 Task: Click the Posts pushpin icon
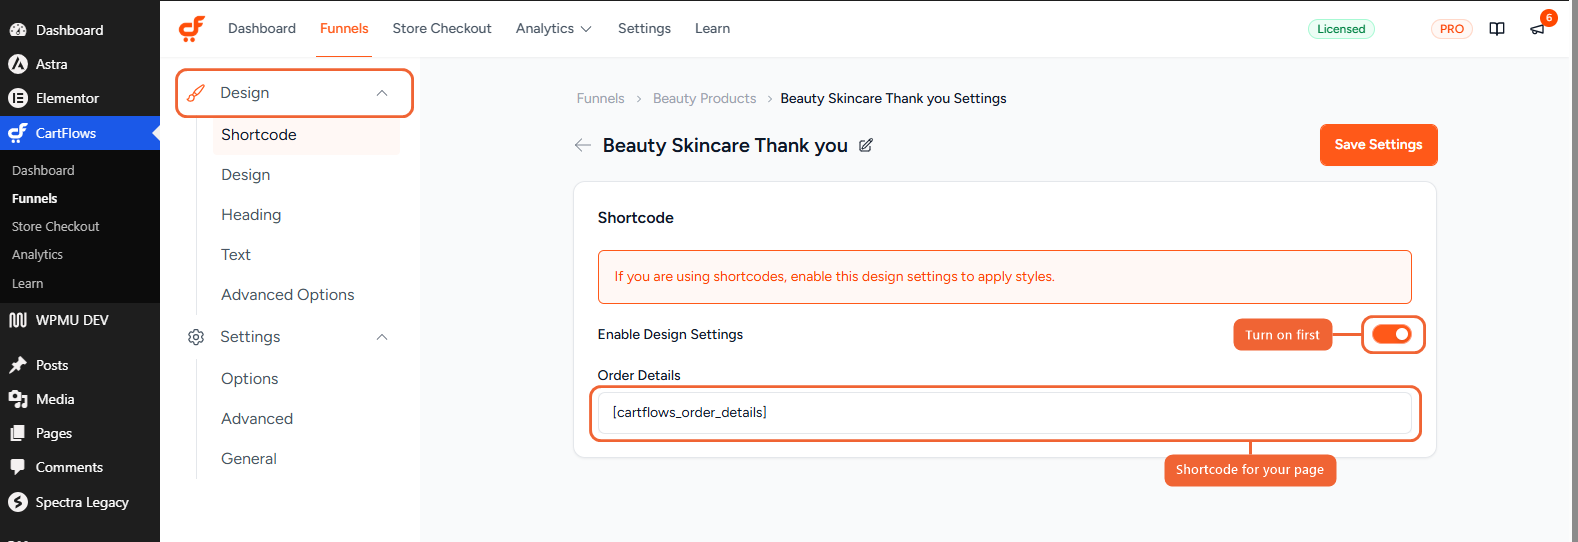[18, 365]
